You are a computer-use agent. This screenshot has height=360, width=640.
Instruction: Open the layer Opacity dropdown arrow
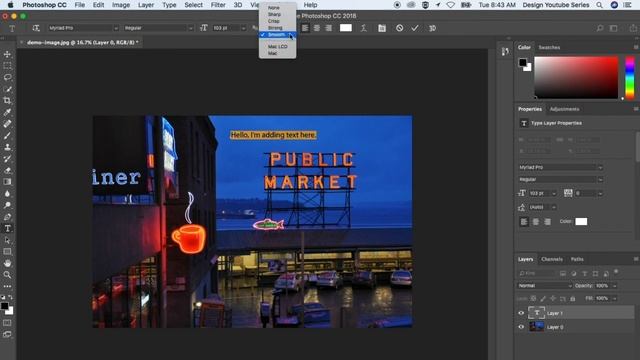(614, 286)
